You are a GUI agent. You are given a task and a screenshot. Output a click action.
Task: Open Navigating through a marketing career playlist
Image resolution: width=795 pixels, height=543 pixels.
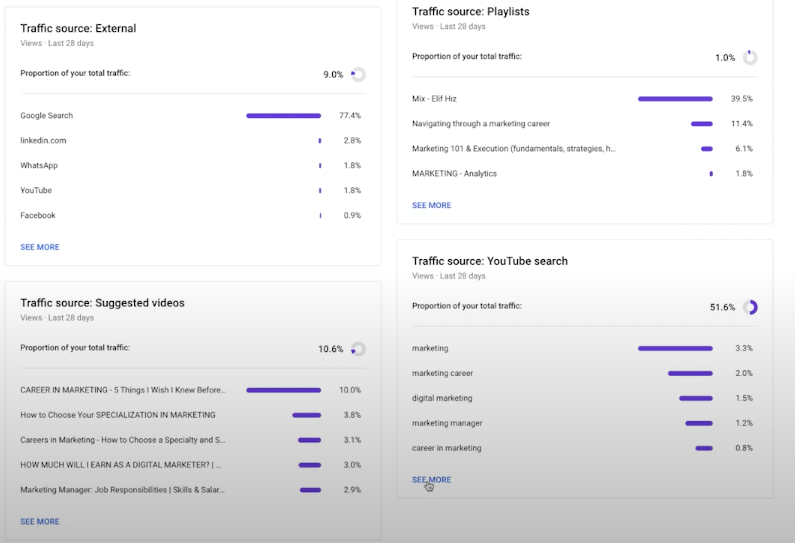pyautogui.click(x=481, y=124)
